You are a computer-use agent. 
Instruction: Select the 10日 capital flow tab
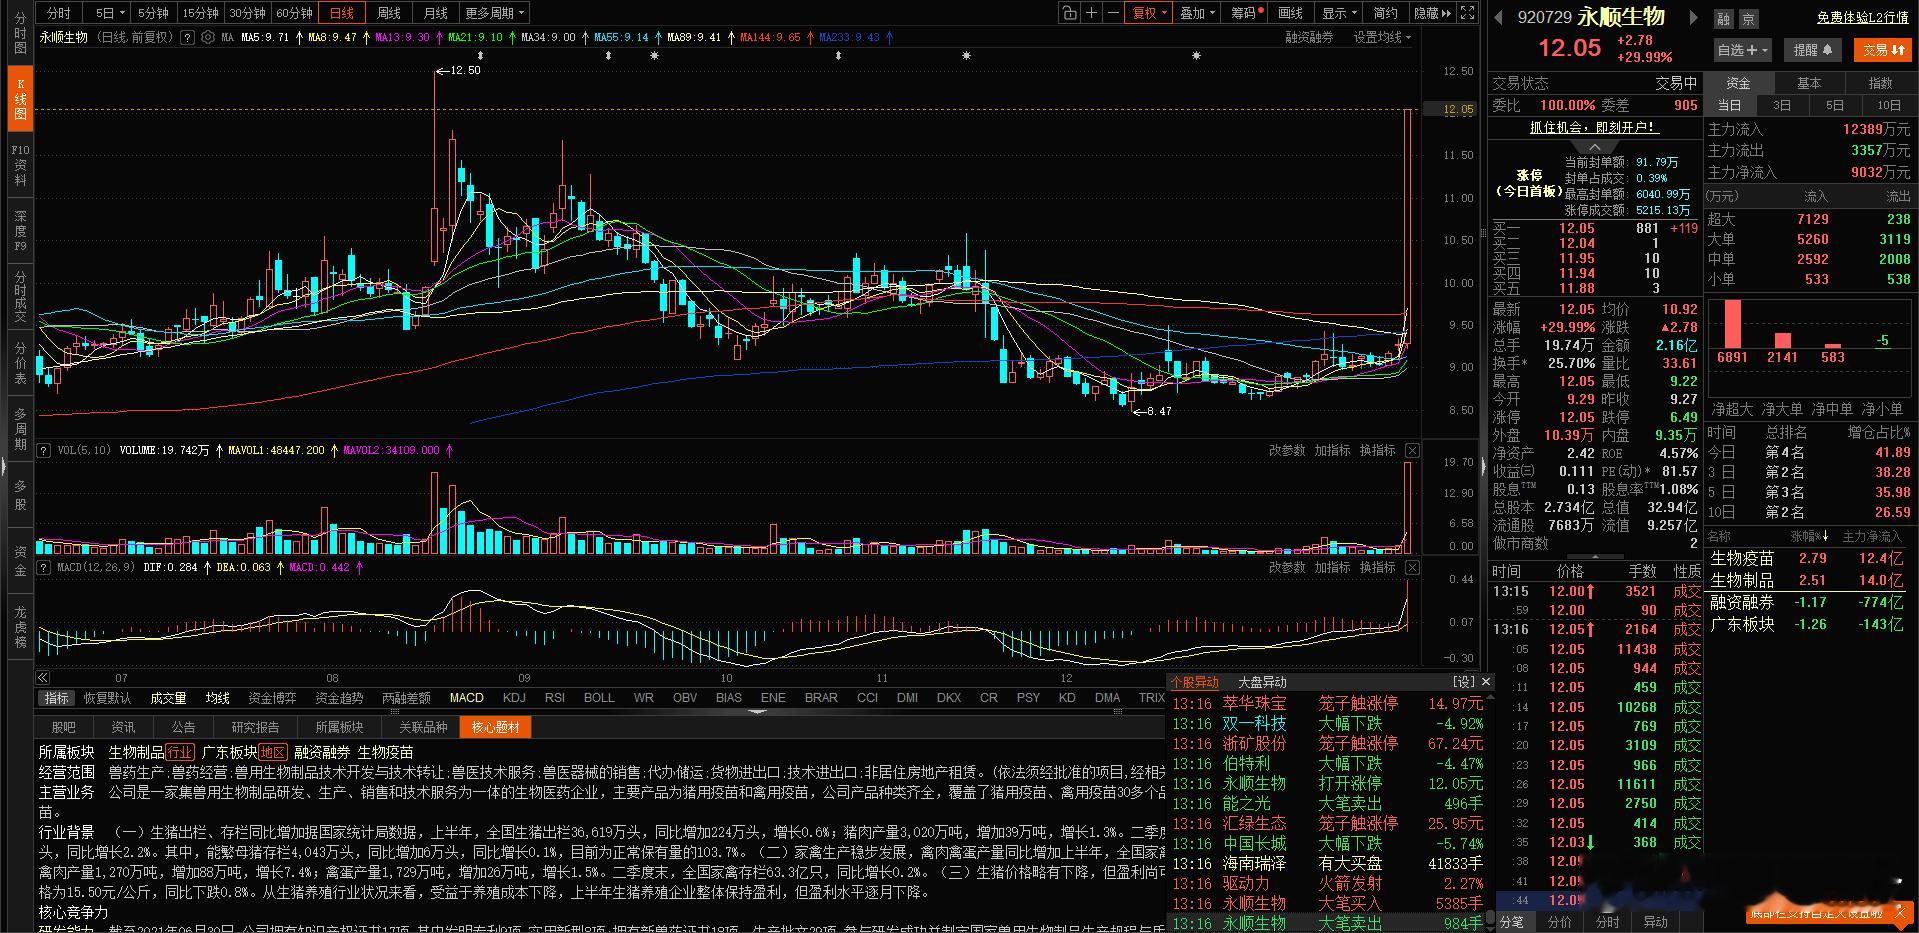tap(1889, 105)
